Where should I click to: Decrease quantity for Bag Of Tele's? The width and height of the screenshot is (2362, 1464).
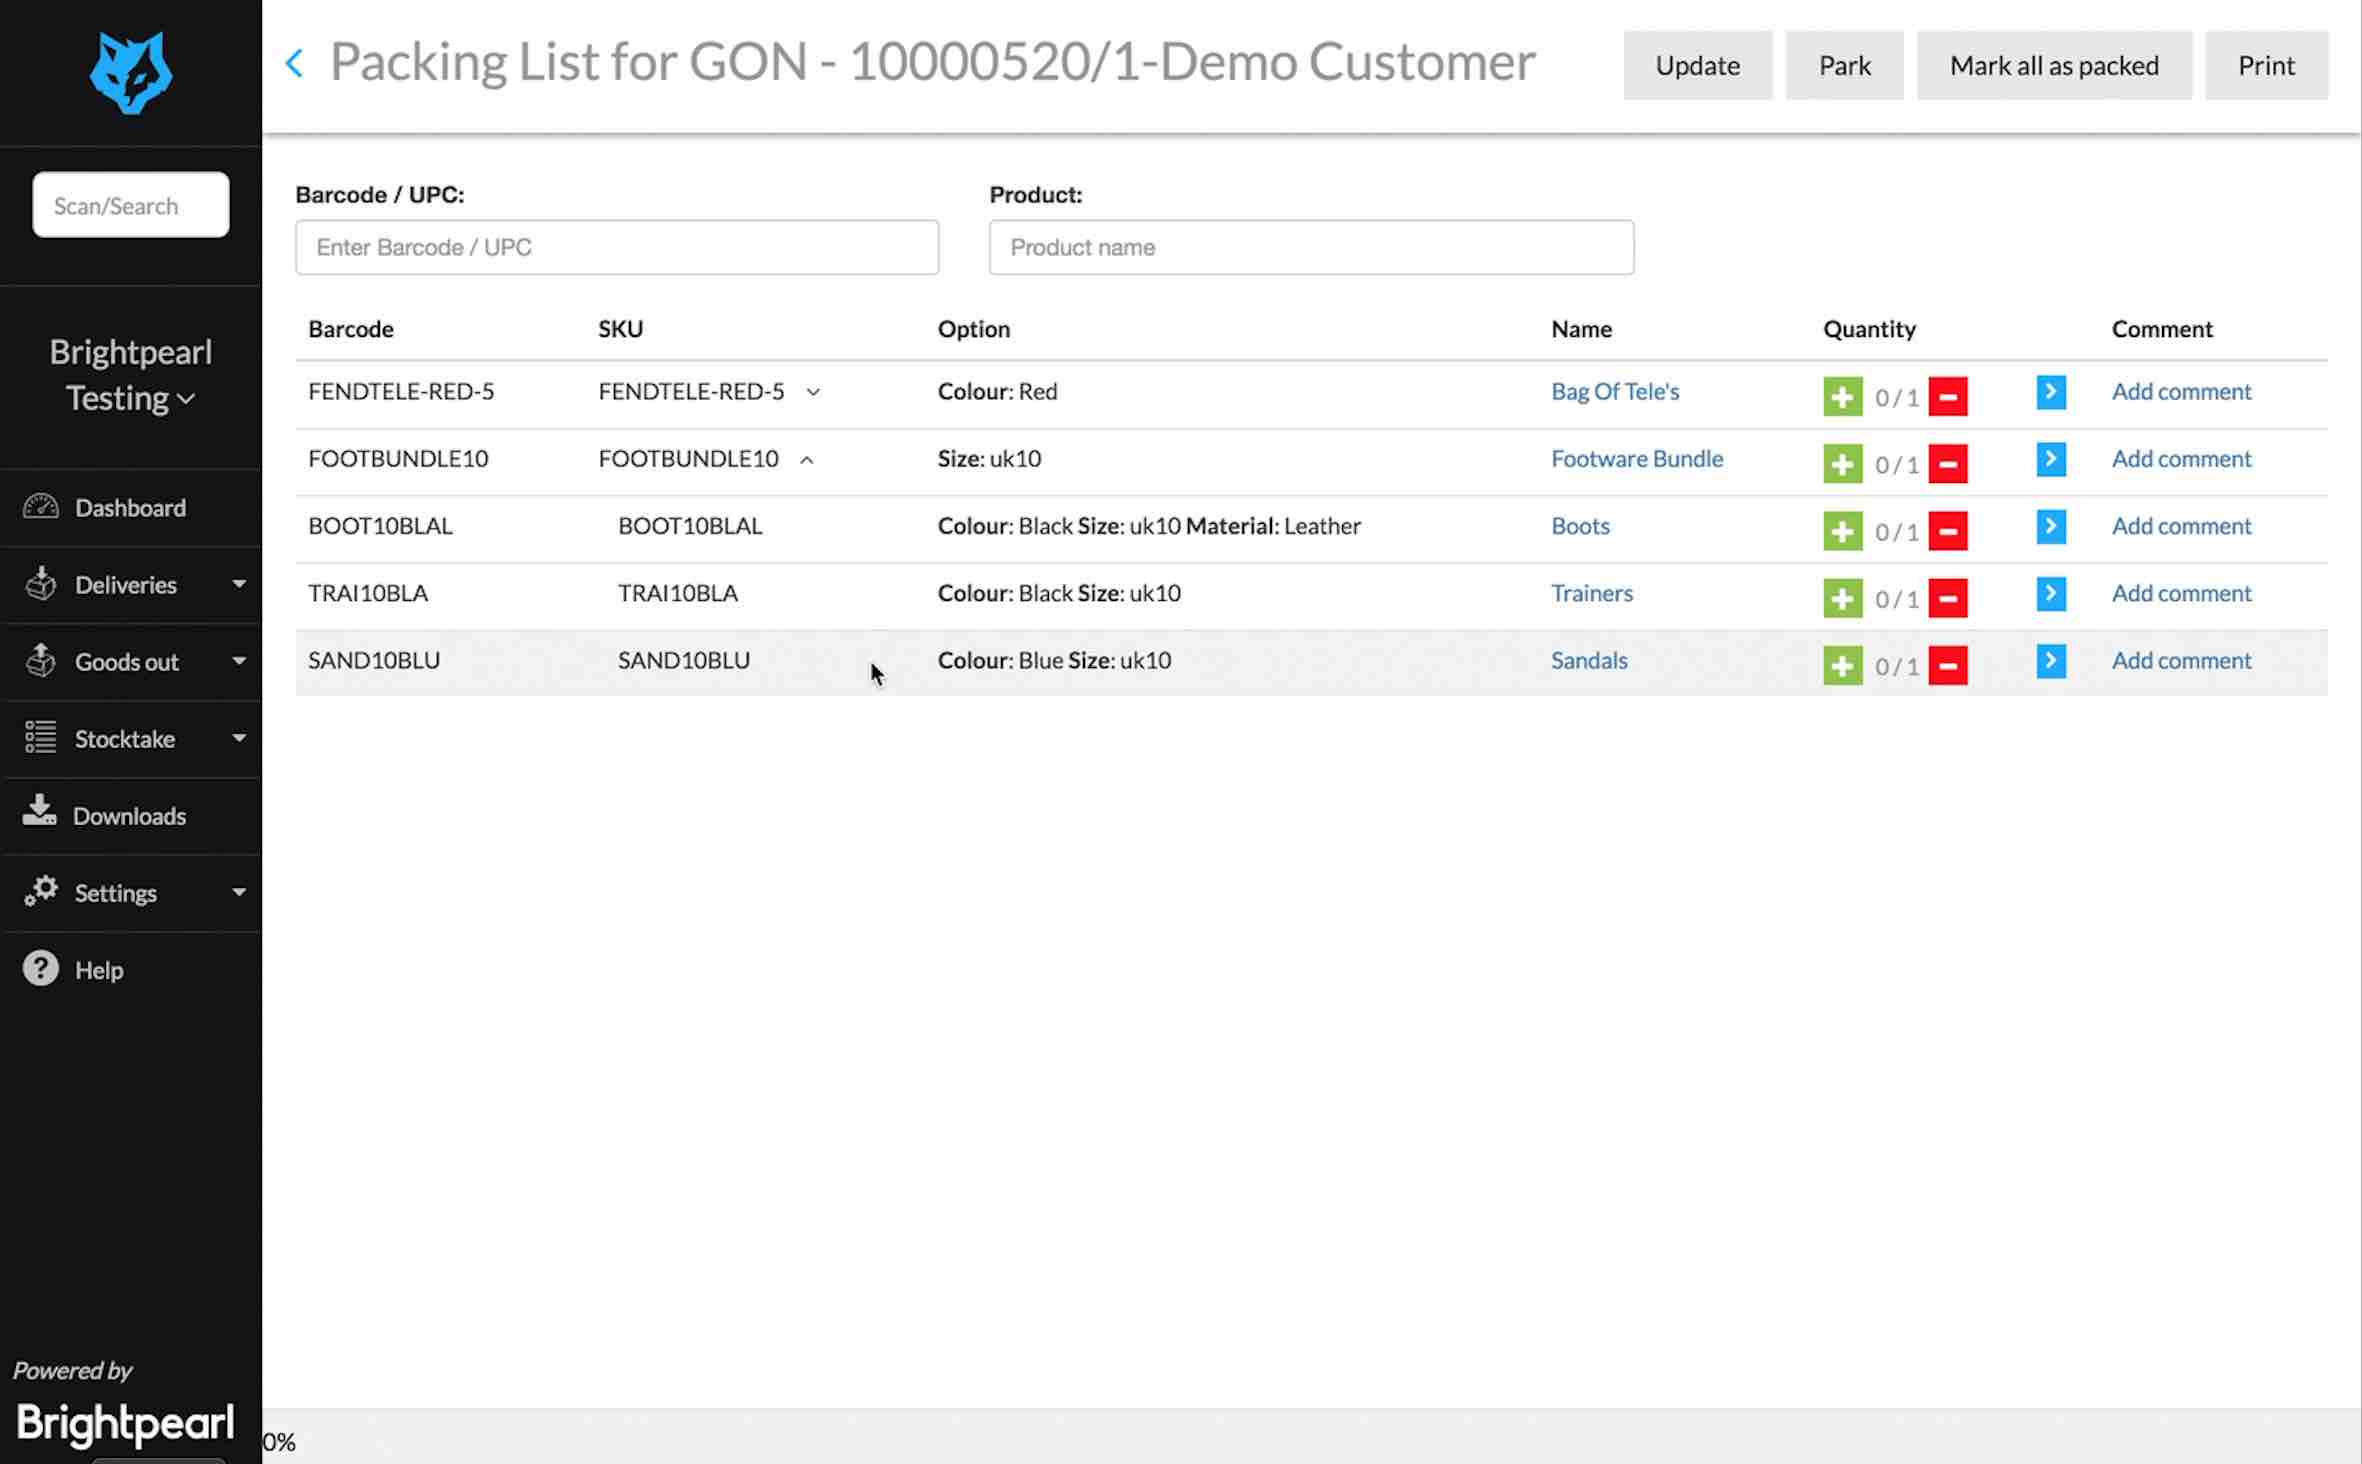tap(1947, 396)
